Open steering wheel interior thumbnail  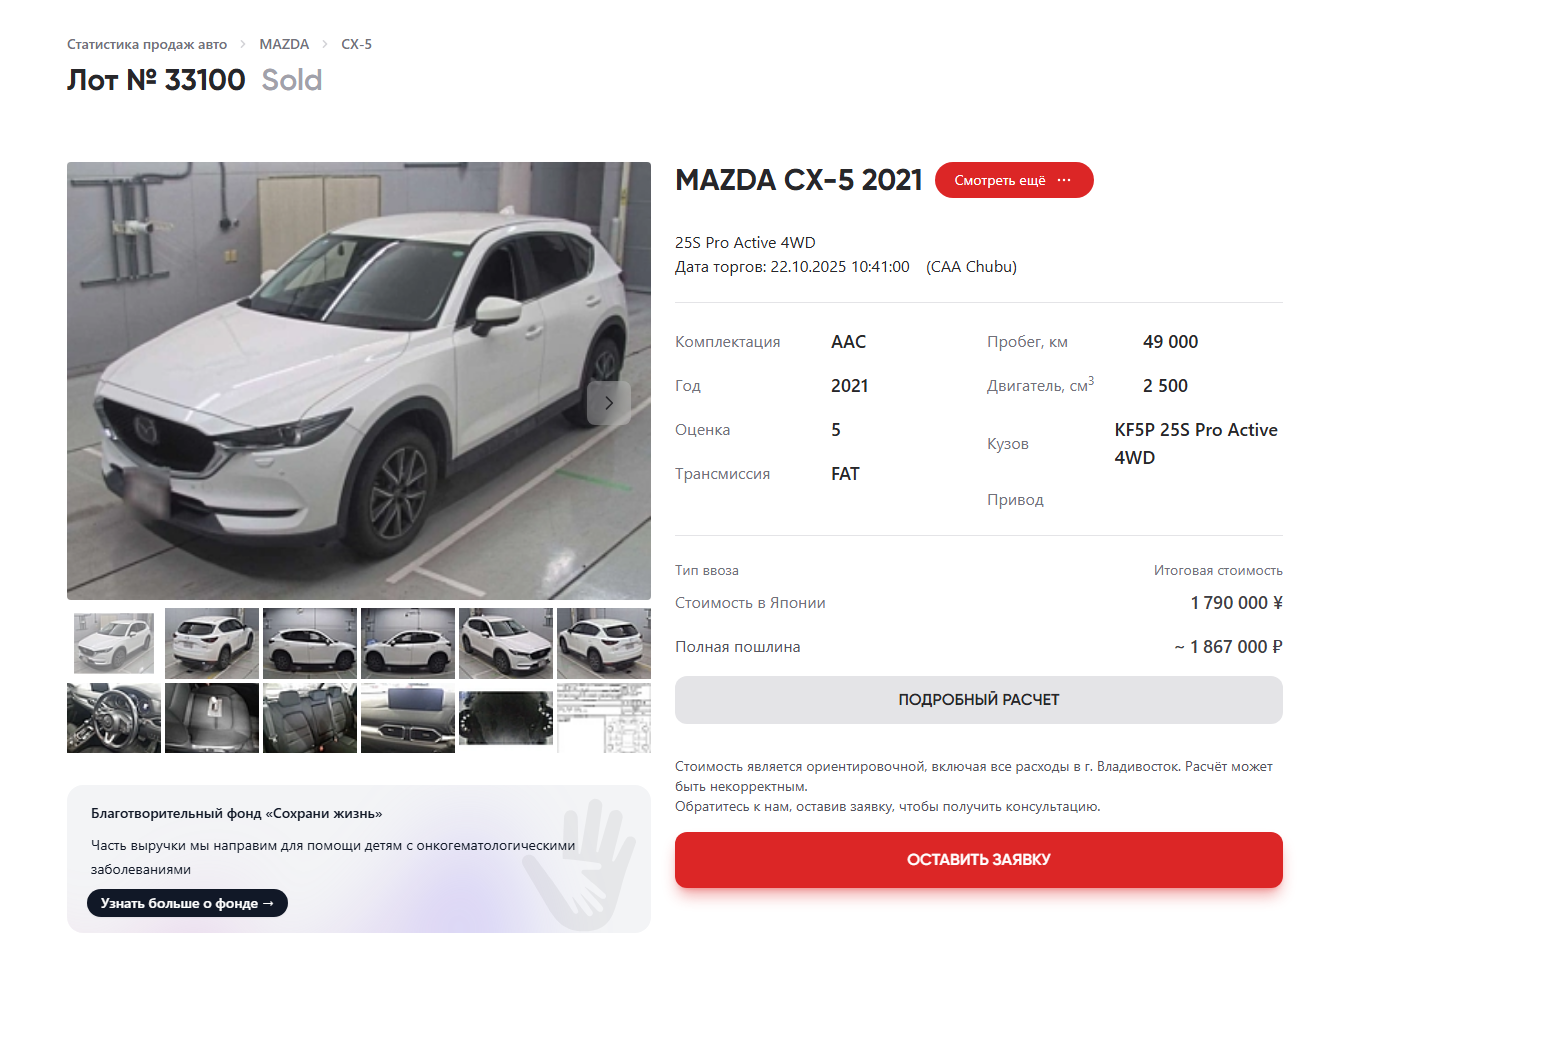click(x=114, y=718)
